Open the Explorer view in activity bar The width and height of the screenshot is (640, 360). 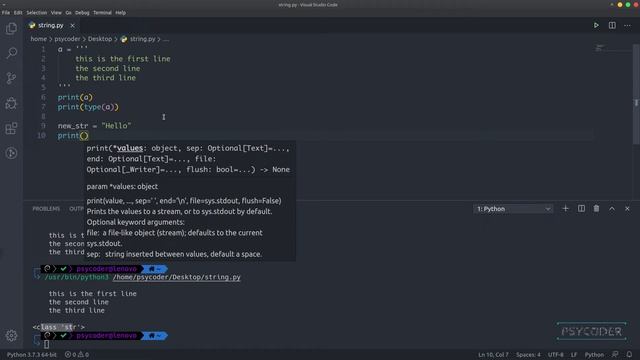click(11, 28)
